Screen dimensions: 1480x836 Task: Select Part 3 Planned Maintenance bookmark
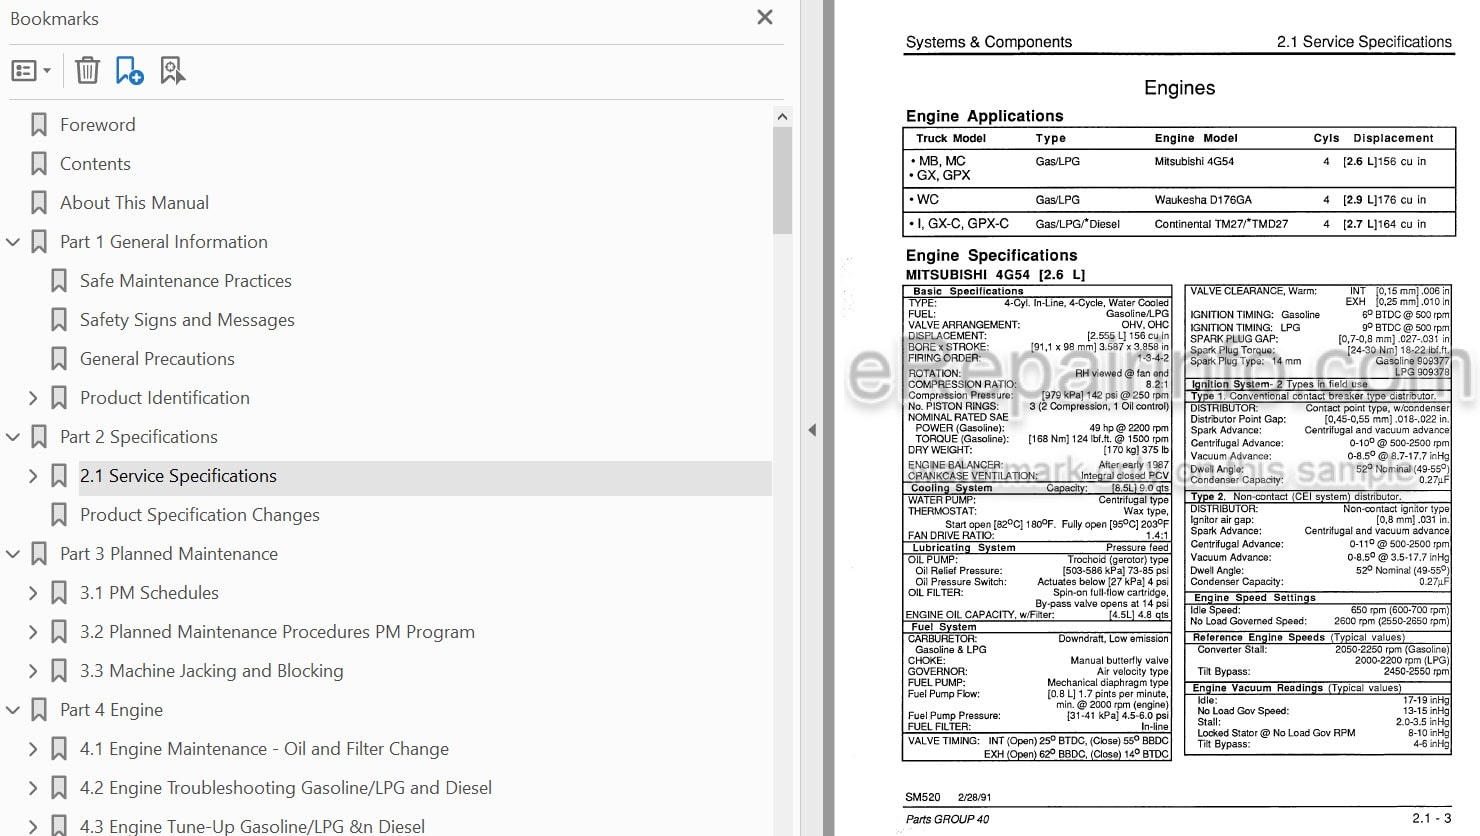point(169,554)
